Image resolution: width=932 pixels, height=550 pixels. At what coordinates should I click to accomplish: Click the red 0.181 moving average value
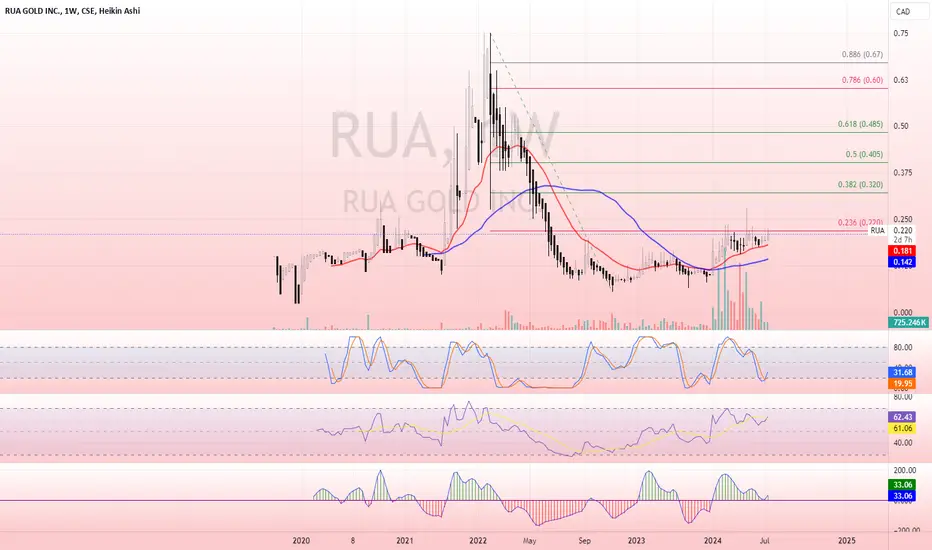tap(902, 251)
